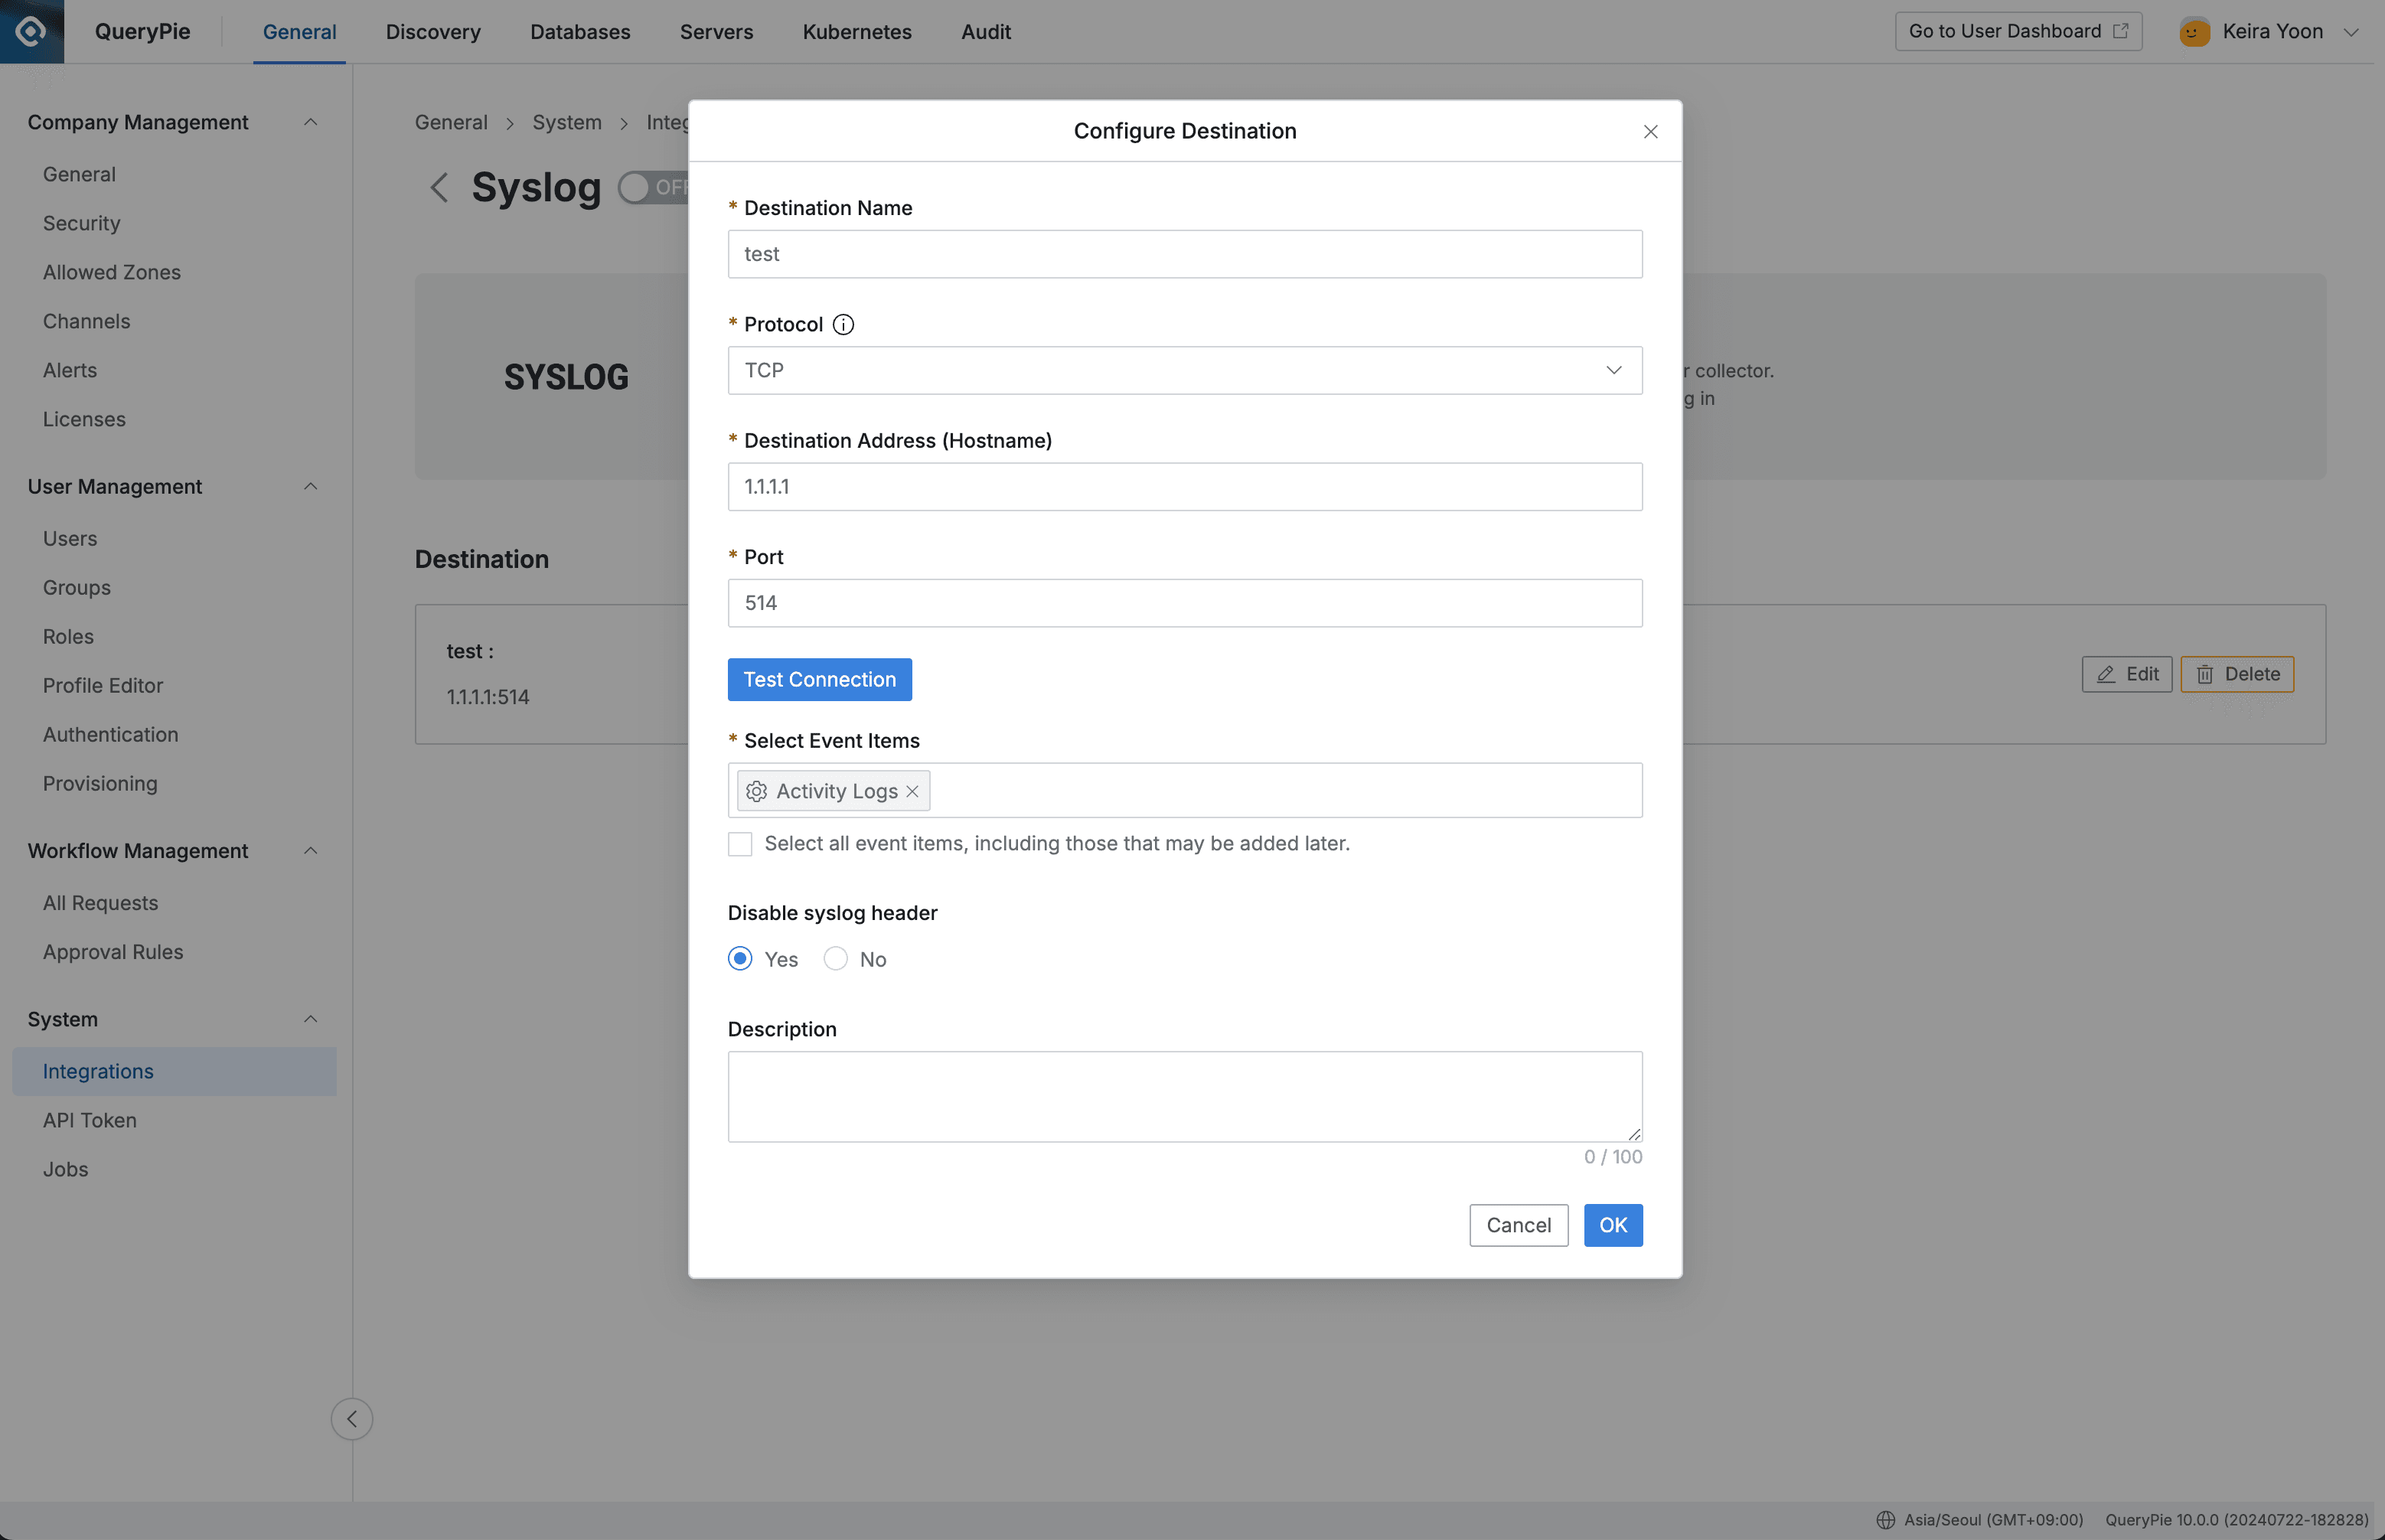
Task: Turn on the Syslog OFF toggle
Action: click(x=636, y=187)
